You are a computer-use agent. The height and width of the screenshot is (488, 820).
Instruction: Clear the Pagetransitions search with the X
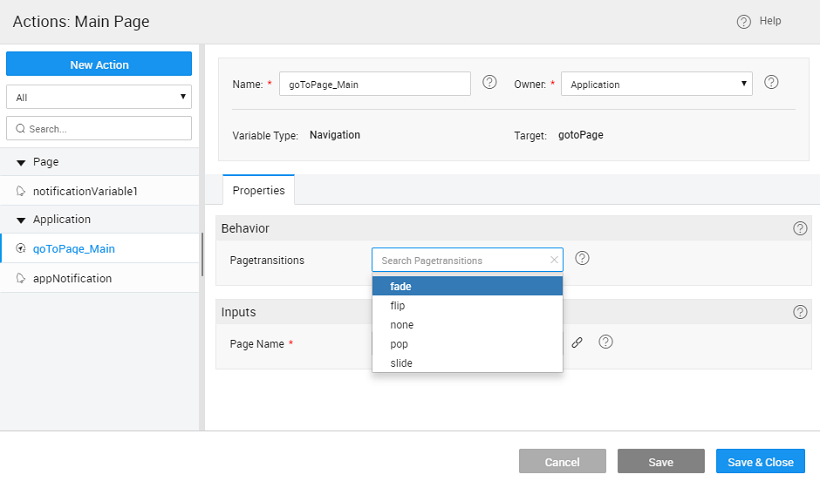pos(554,260)
